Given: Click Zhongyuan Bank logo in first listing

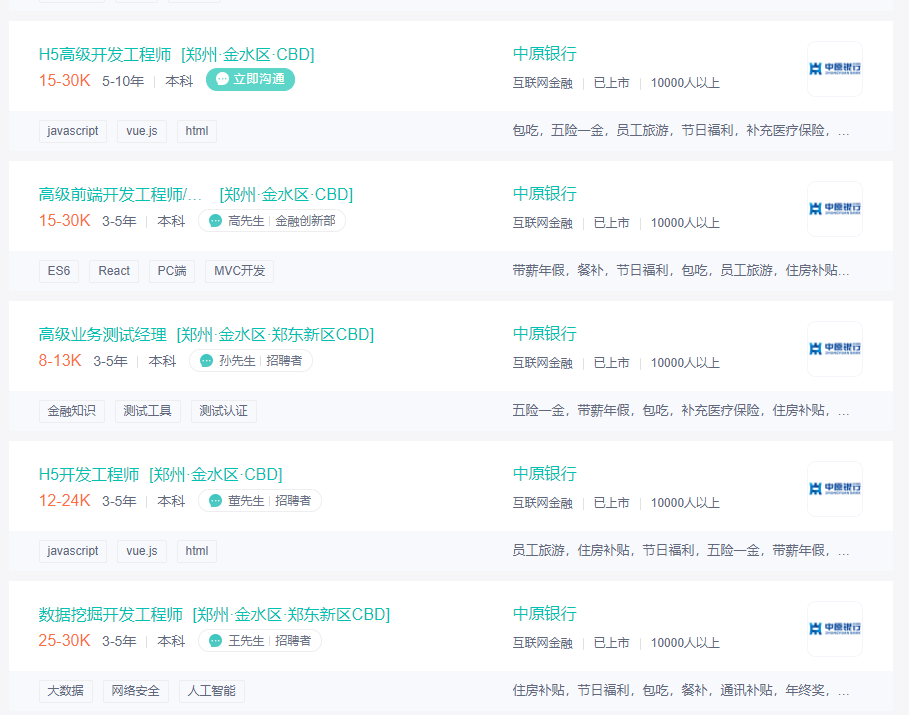Looking at the screenshot, I should (x=834, y=69).
